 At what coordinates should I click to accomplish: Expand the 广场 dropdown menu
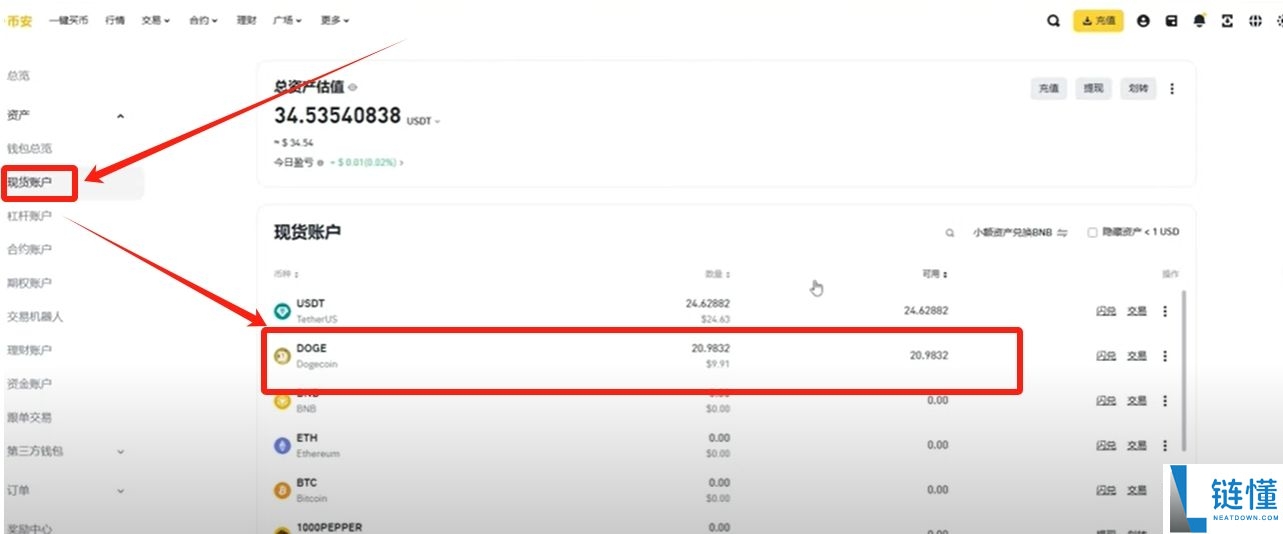287,20
